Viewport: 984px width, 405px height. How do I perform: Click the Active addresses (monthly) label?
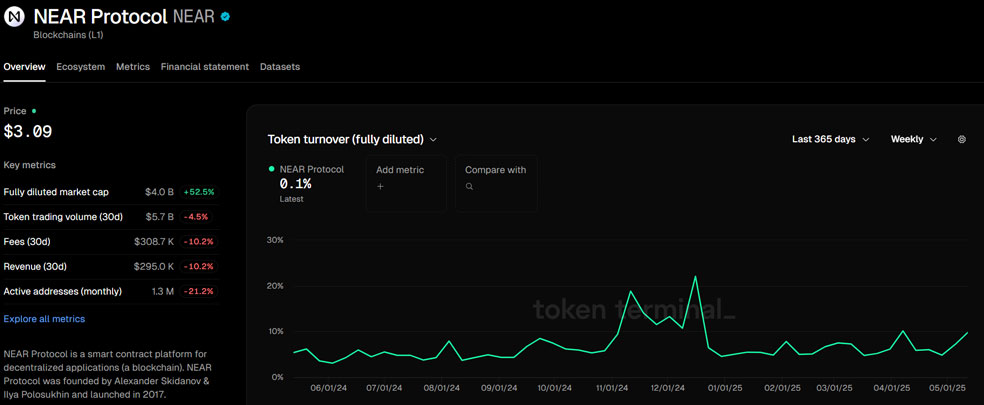(x=63, y=292)
